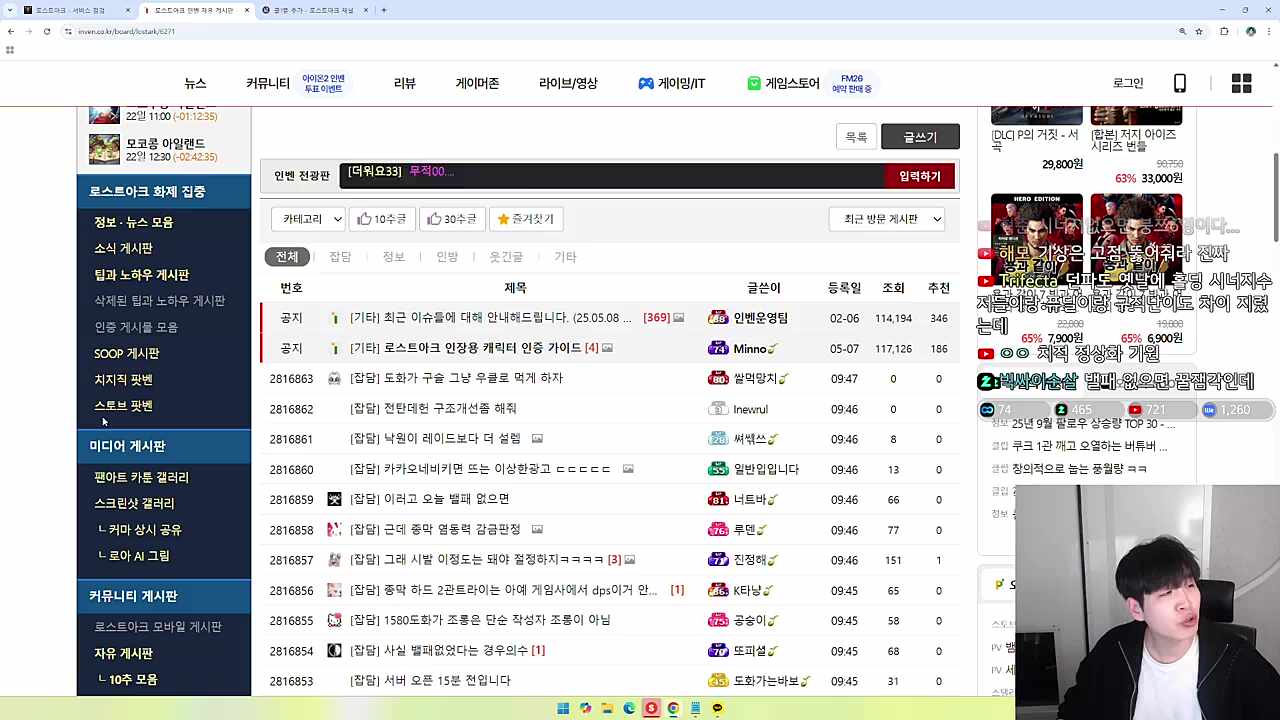The image size is (1280, 720).
Task: Click the zoom magnifier in address bar
Action: pyautogui.click(x=1182, y=31)
